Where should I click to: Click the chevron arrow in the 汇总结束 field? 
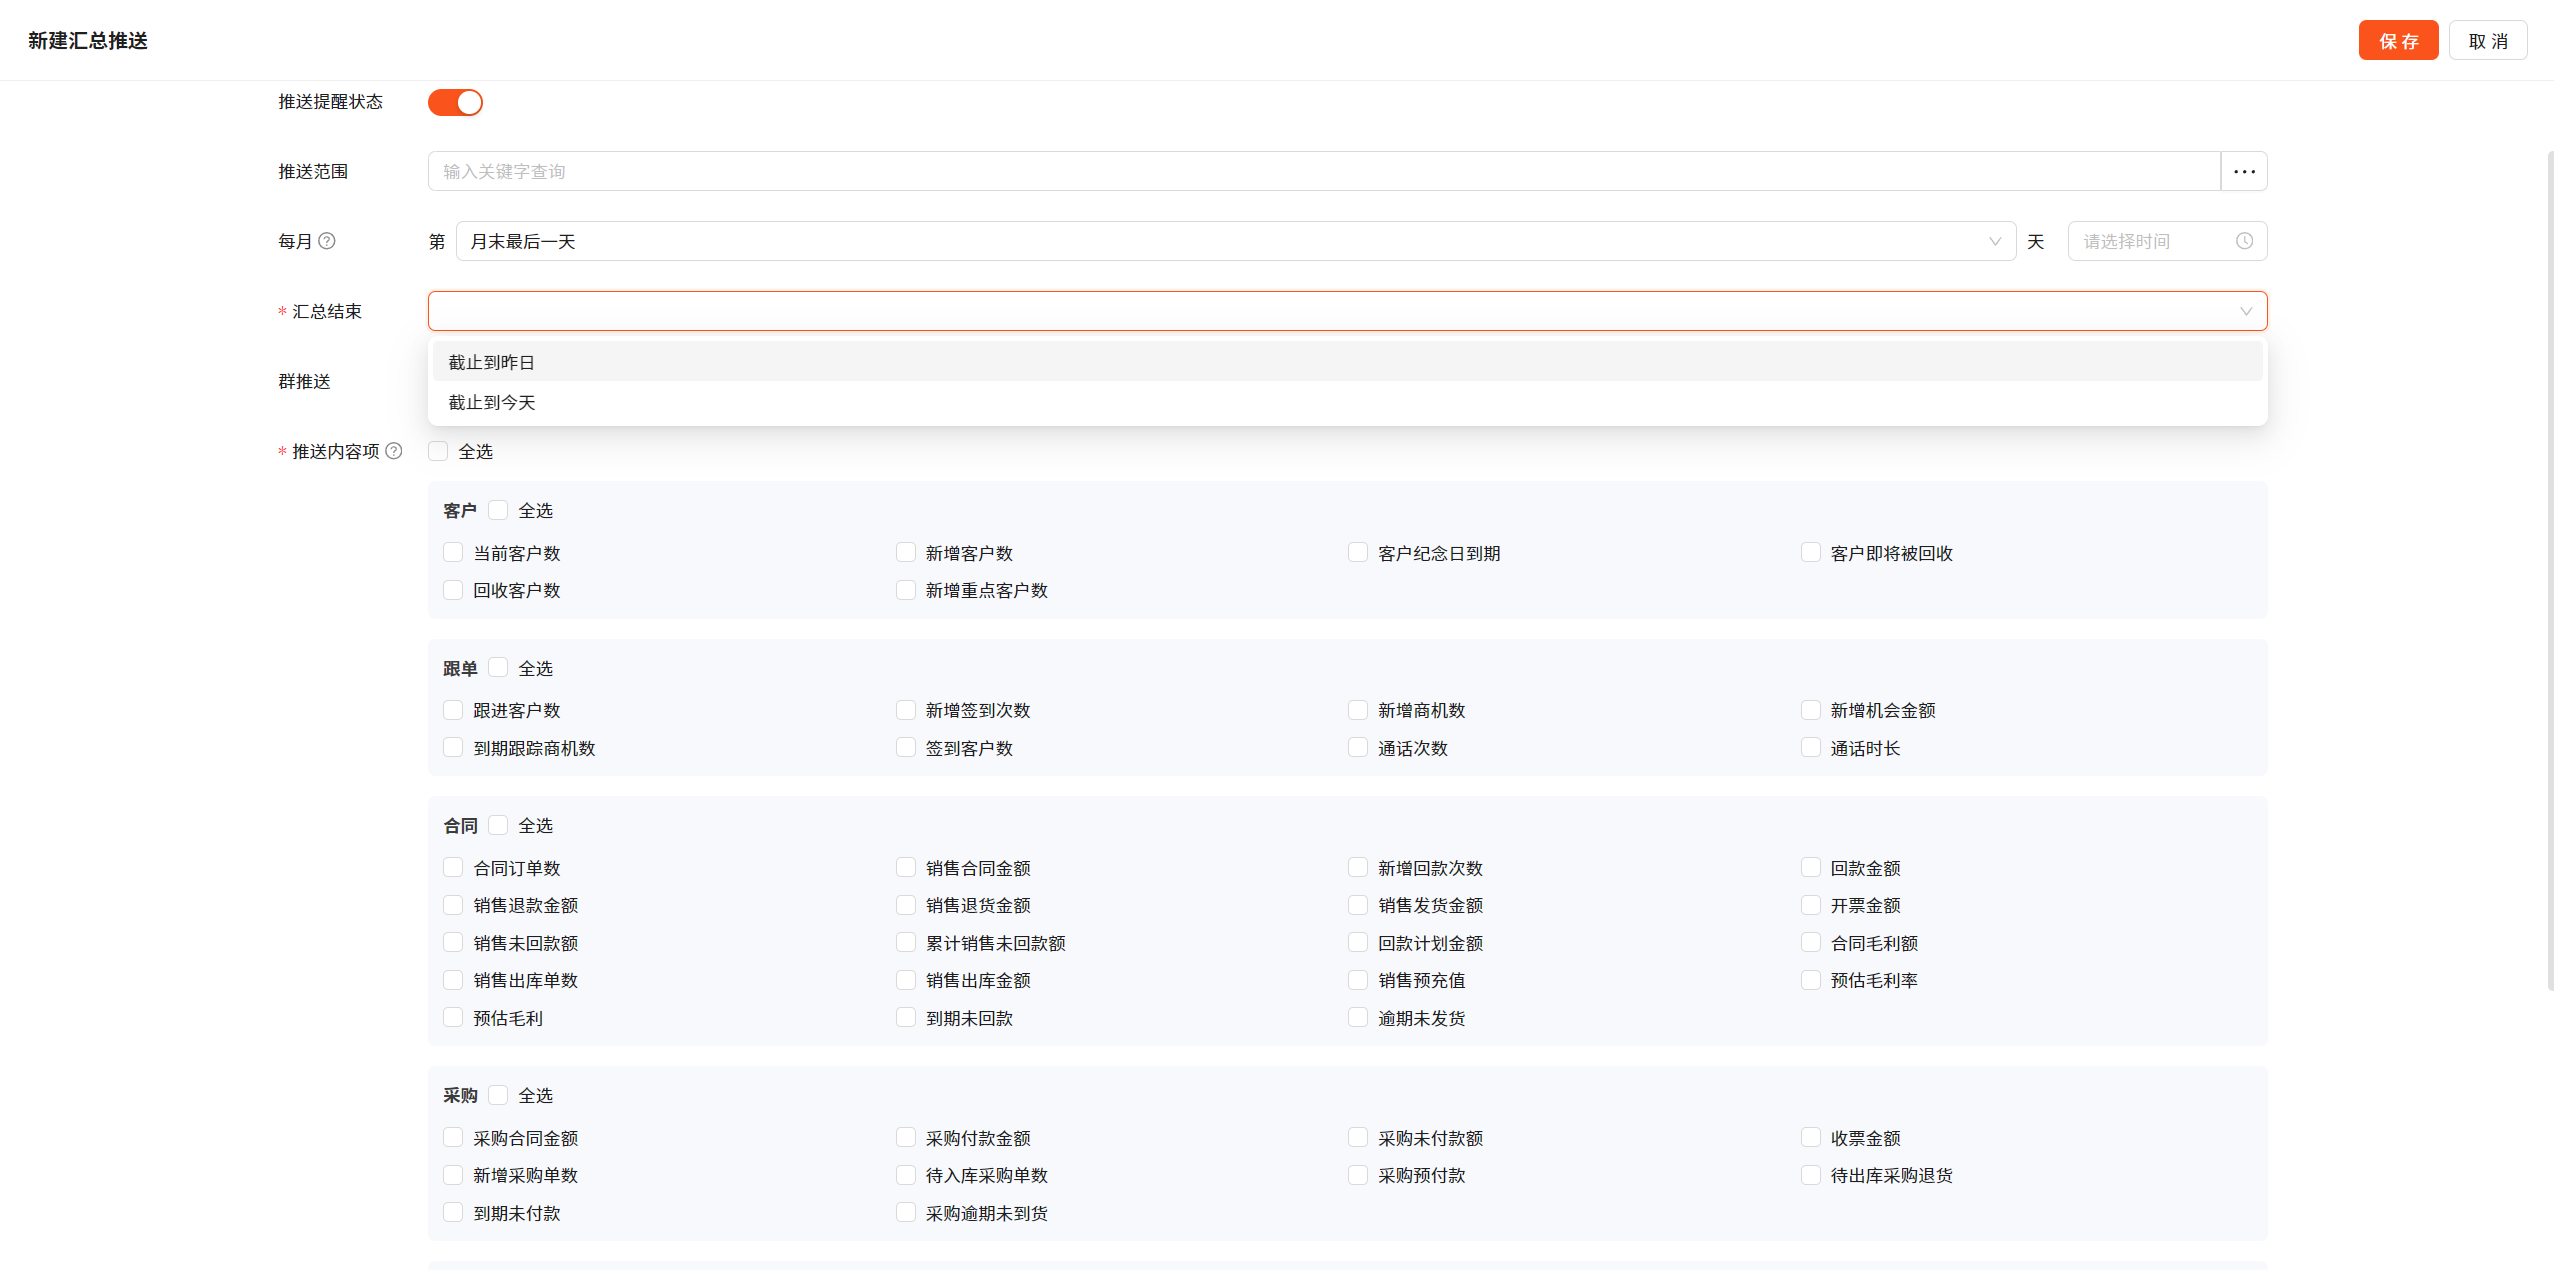click(2246, 311)
